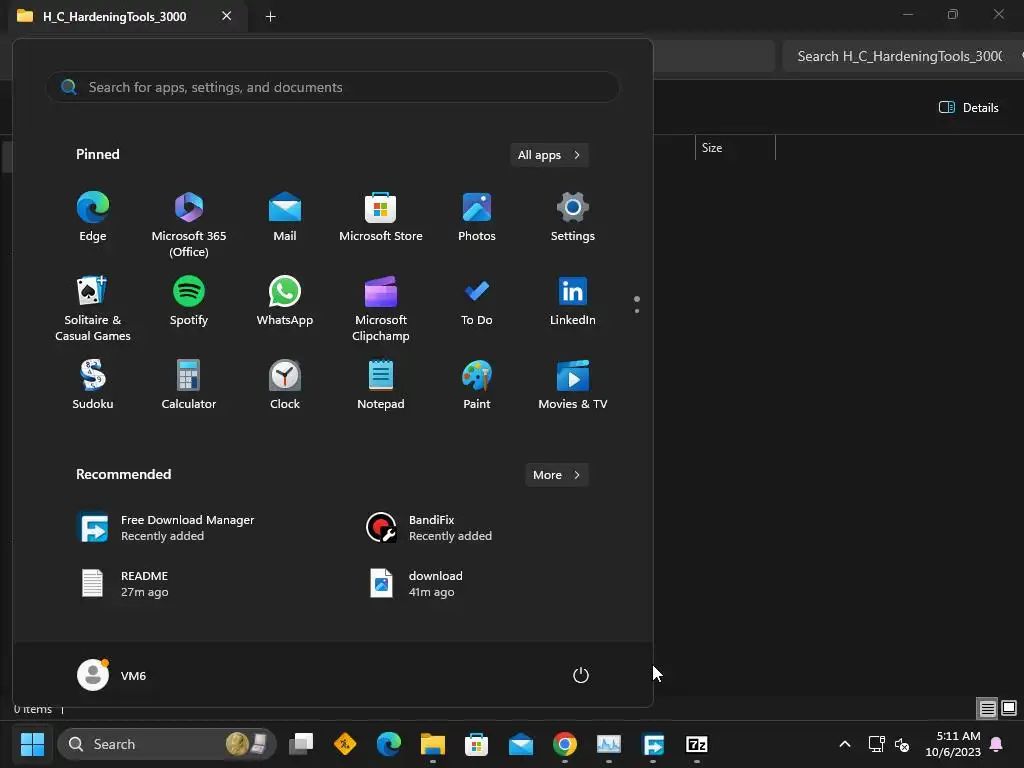Launch the Calculator app
Screen dimensions: 1024x768
189,385
